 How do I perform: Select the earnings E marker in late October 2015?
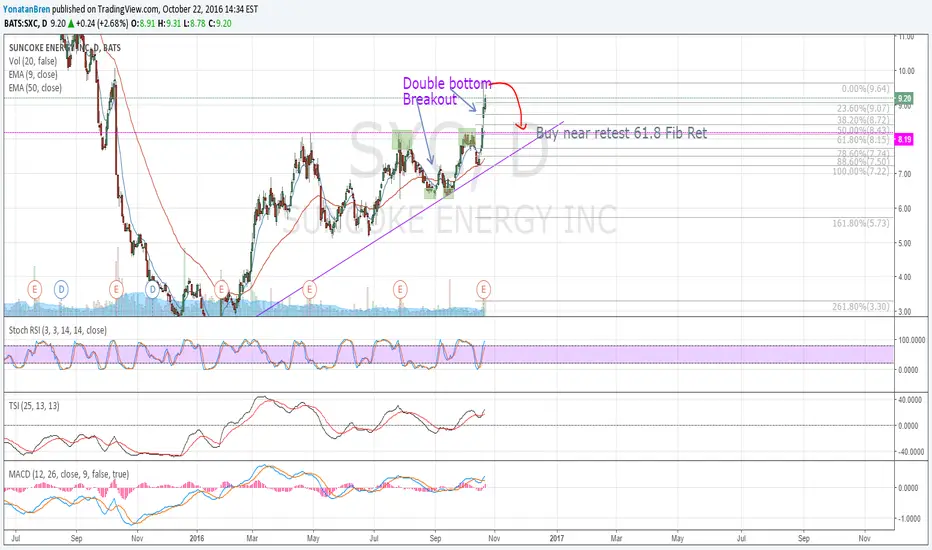(x=116, y=290)
